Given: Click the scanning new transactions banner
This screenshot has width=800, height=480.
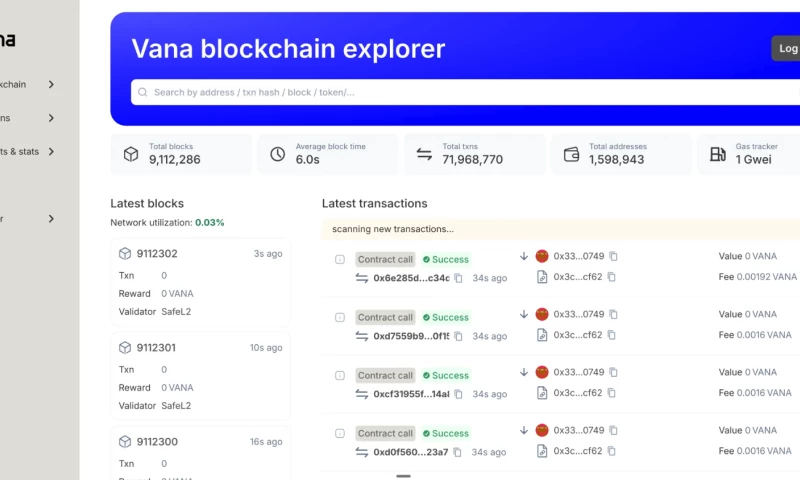Looking at the screenshot, I should (561, 229).
